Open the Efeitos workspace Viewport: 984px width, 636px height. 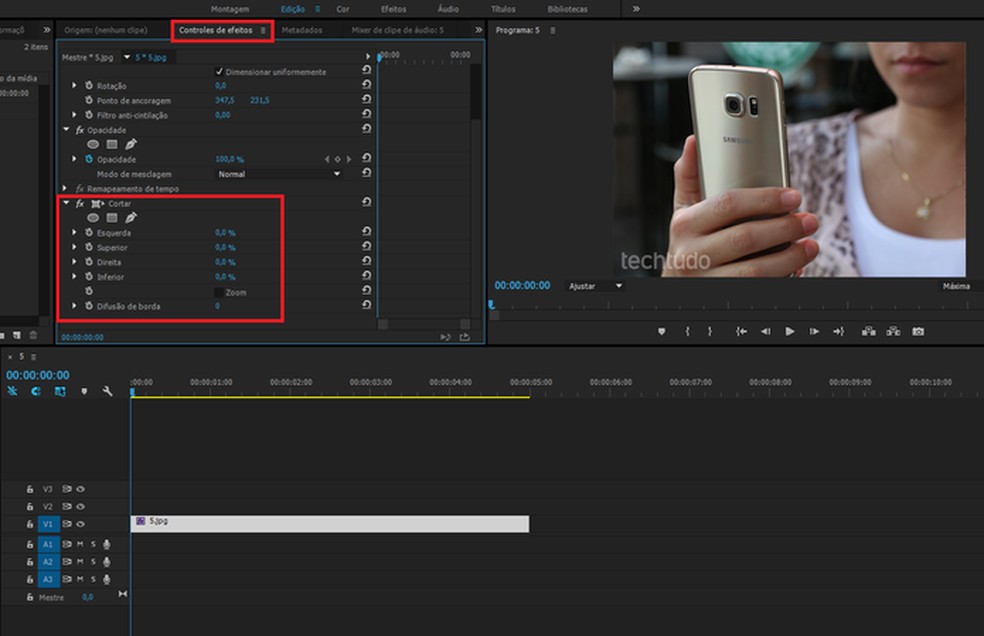tap(393, 9)
